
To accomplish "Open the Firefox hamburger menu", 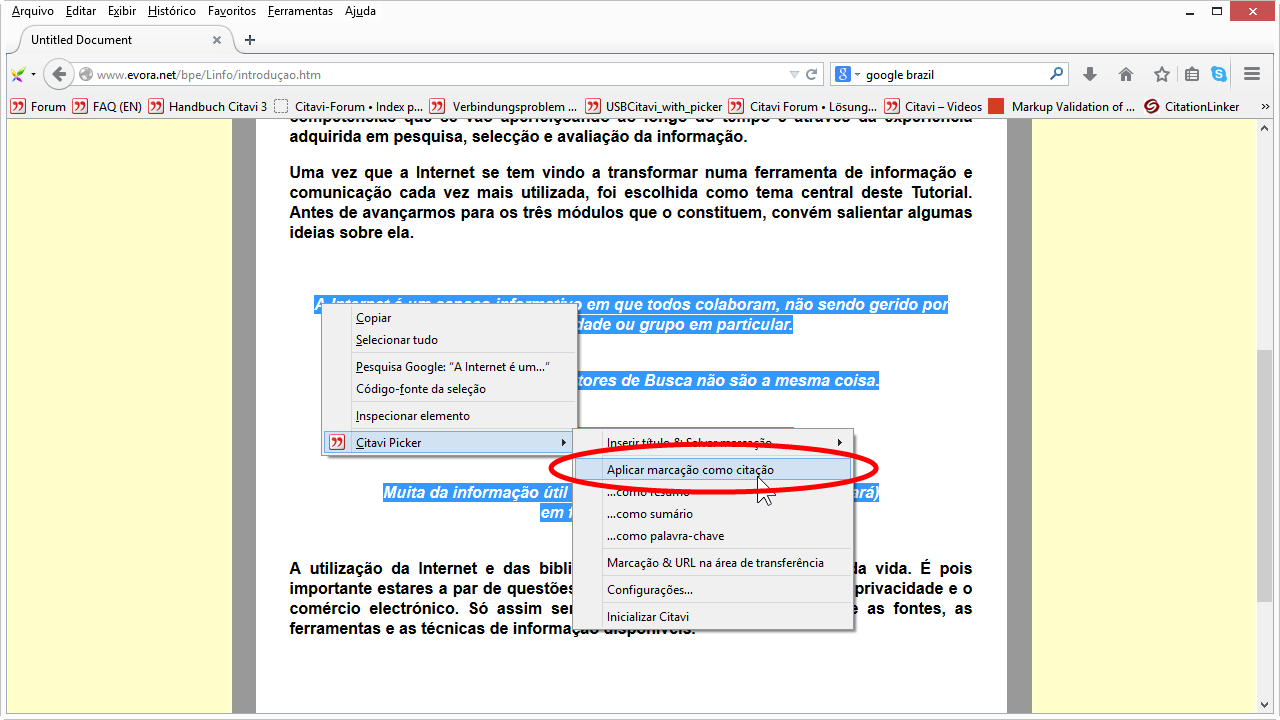I will (1252, 74).
